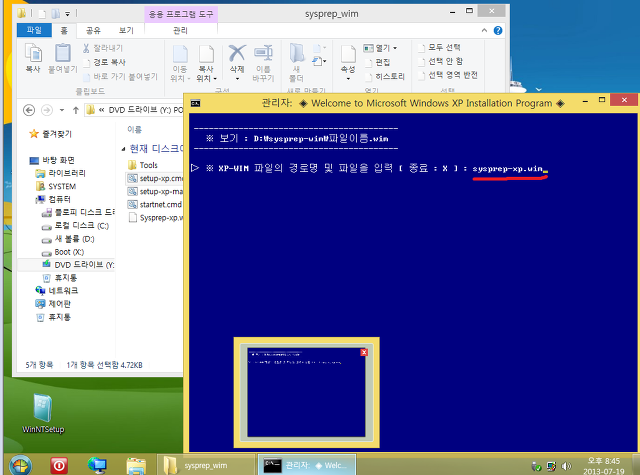640x475 pixels.
Task: Click the Properties (속성) icon
Action: 348,54
